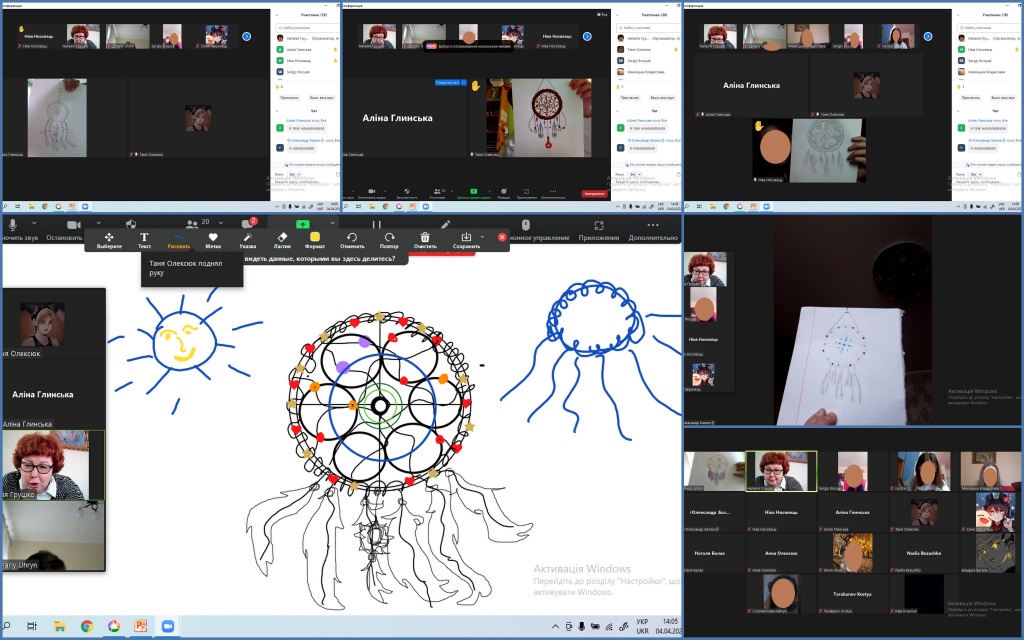Select Uhryn video tile in whiteboard window
Image resolution: width=1024 pixels, height=640 pixels.
click(x=54, y=536)
